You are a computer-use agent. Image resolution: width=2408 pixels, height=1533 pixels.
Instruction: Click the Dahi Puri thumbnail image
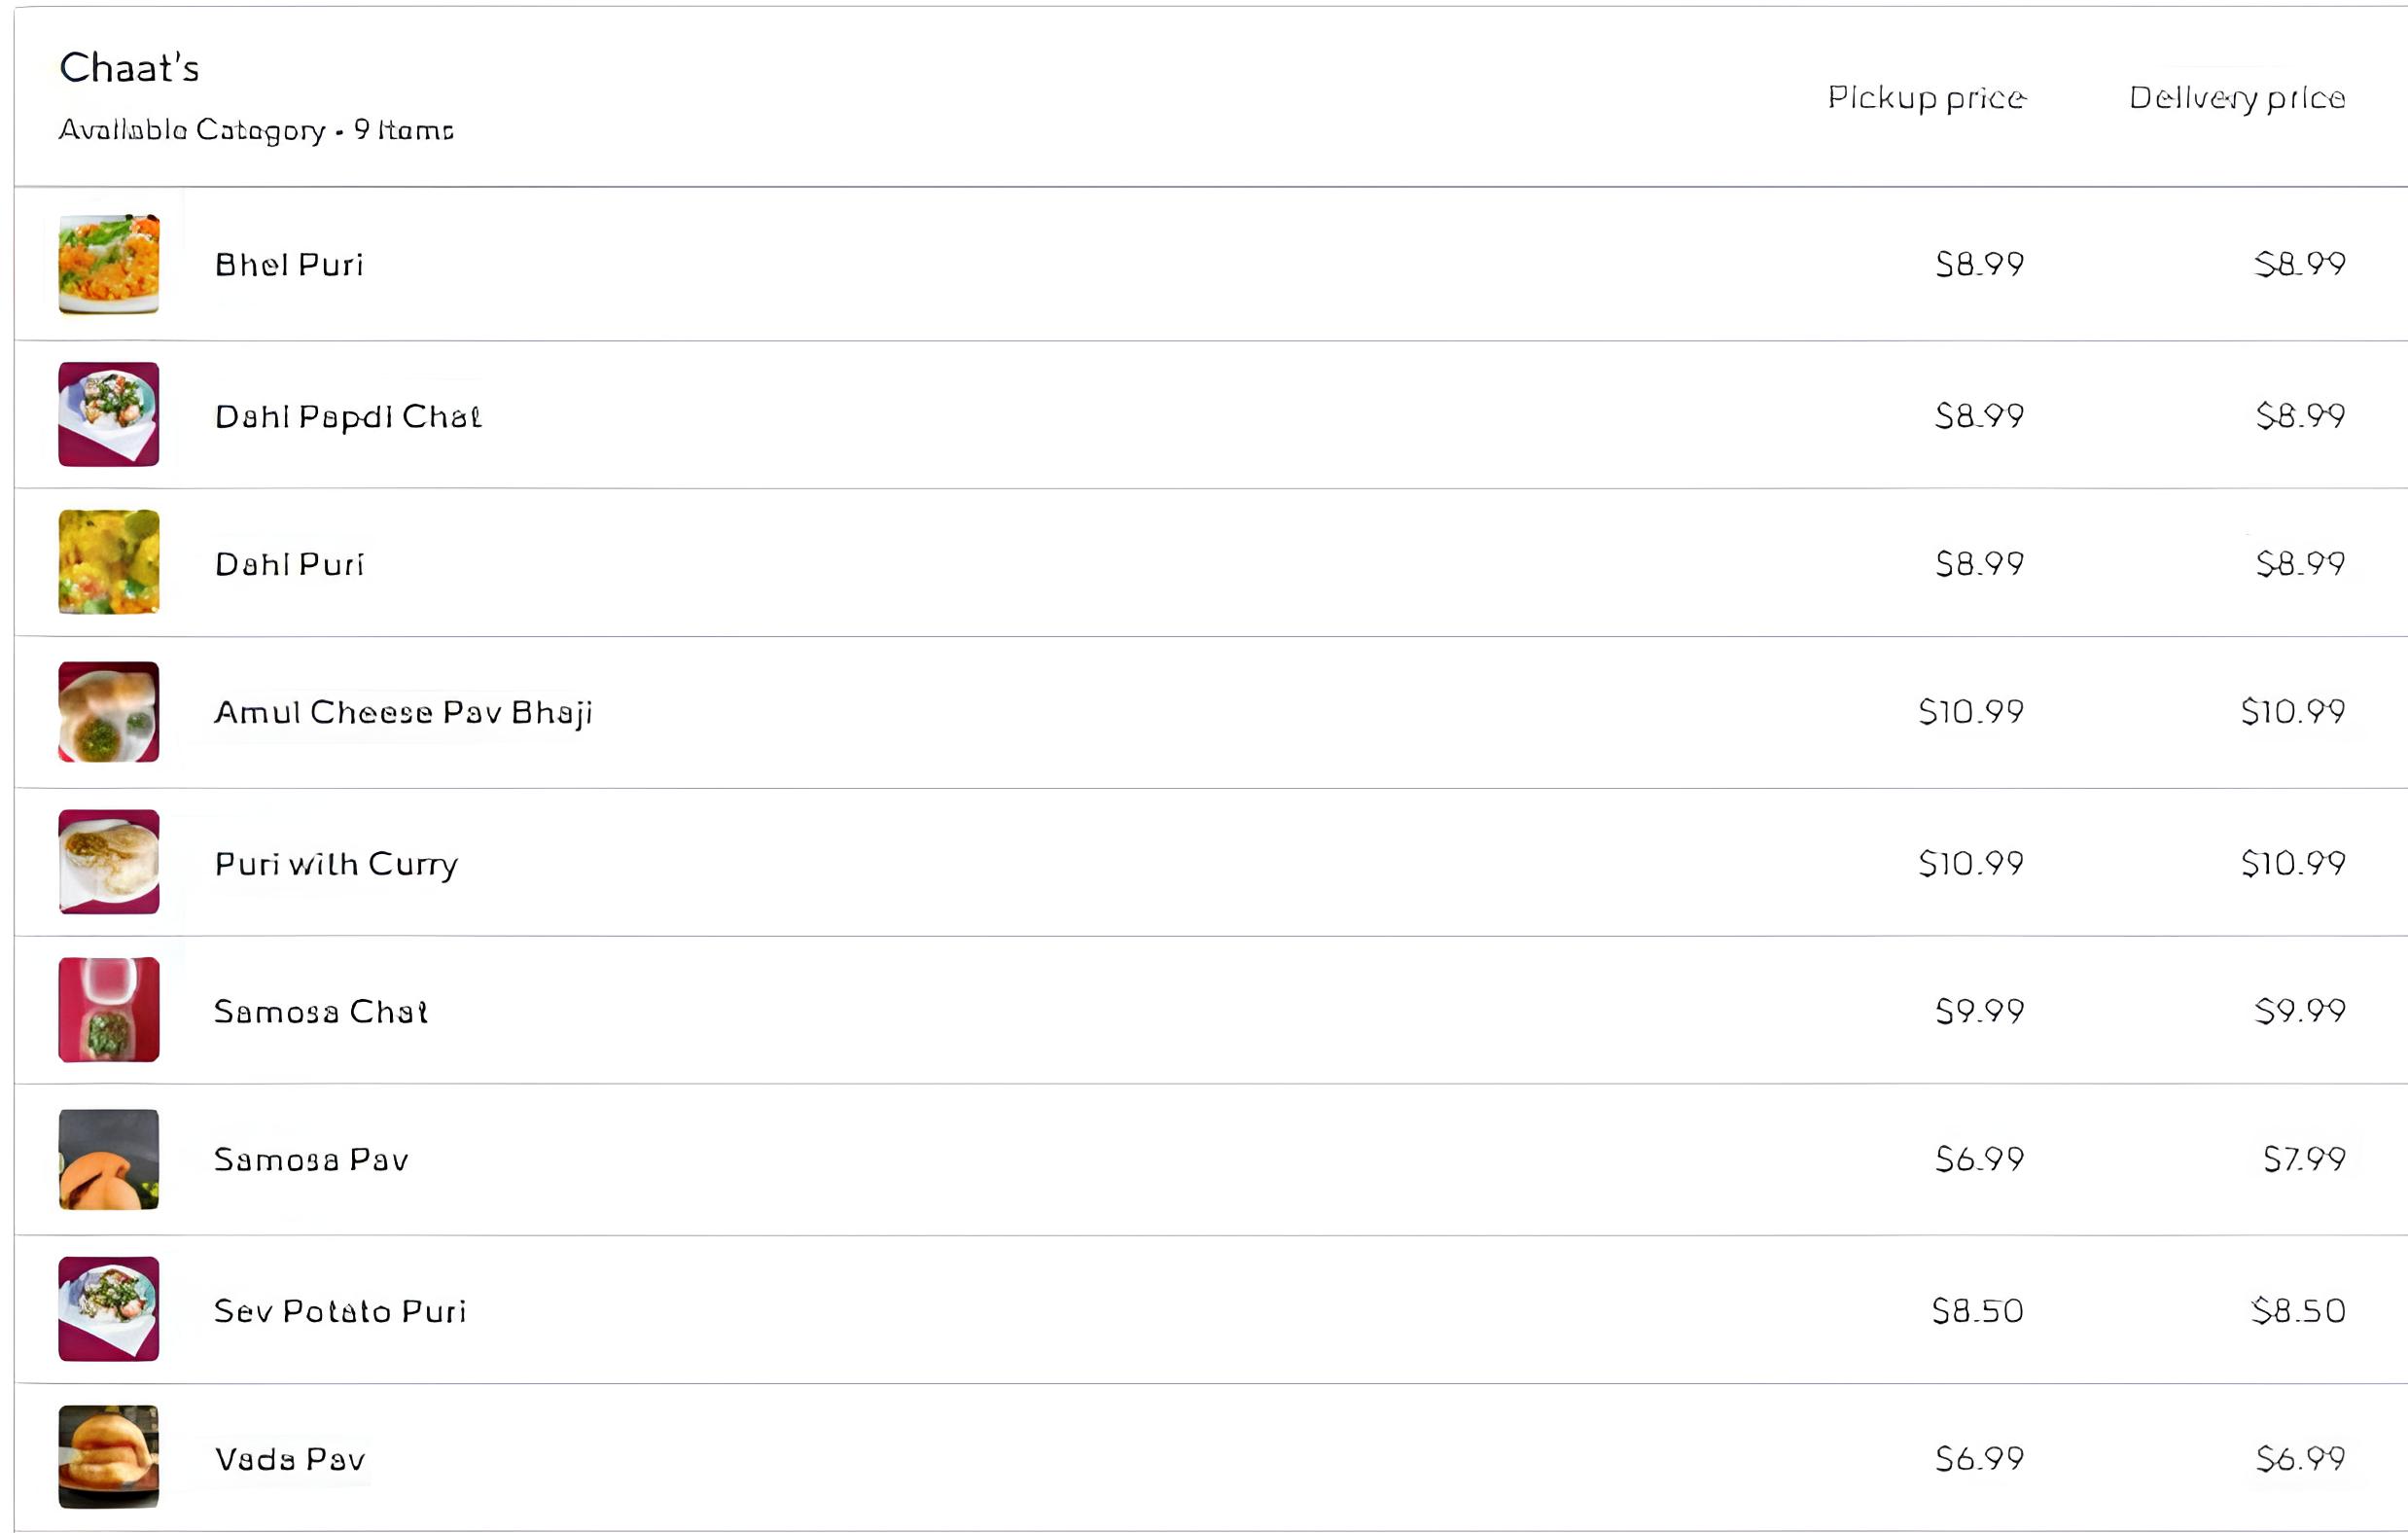109,562
